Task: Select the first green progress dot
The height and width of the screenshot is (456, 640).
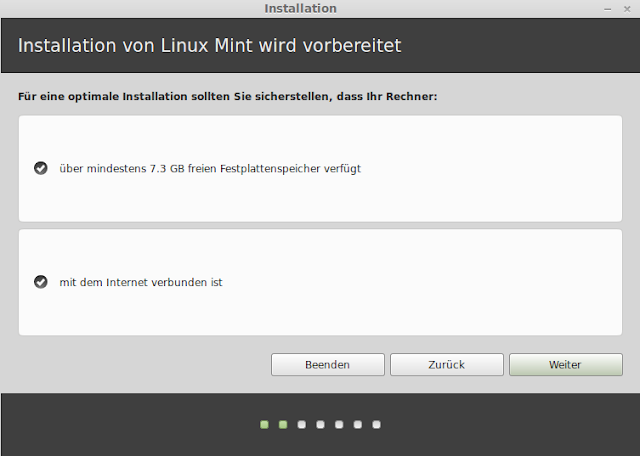Action: (x=264, y=425)
